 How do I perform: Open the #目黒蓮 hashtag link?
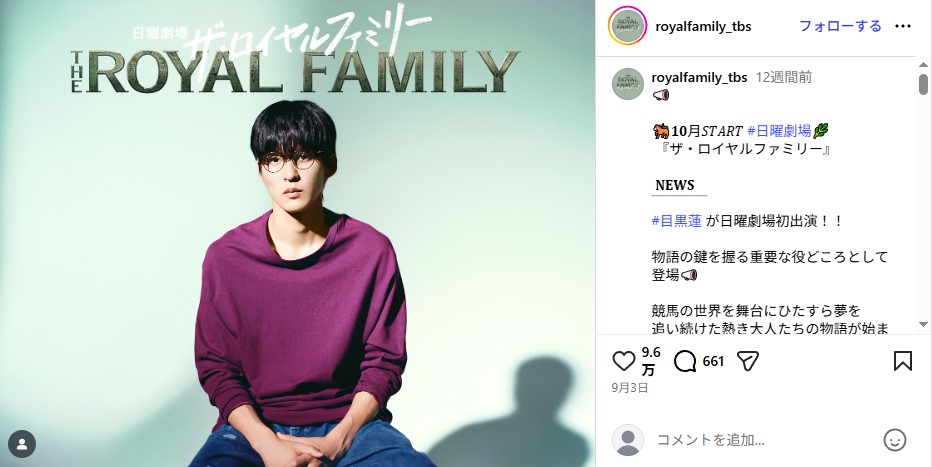pos(676,221)
